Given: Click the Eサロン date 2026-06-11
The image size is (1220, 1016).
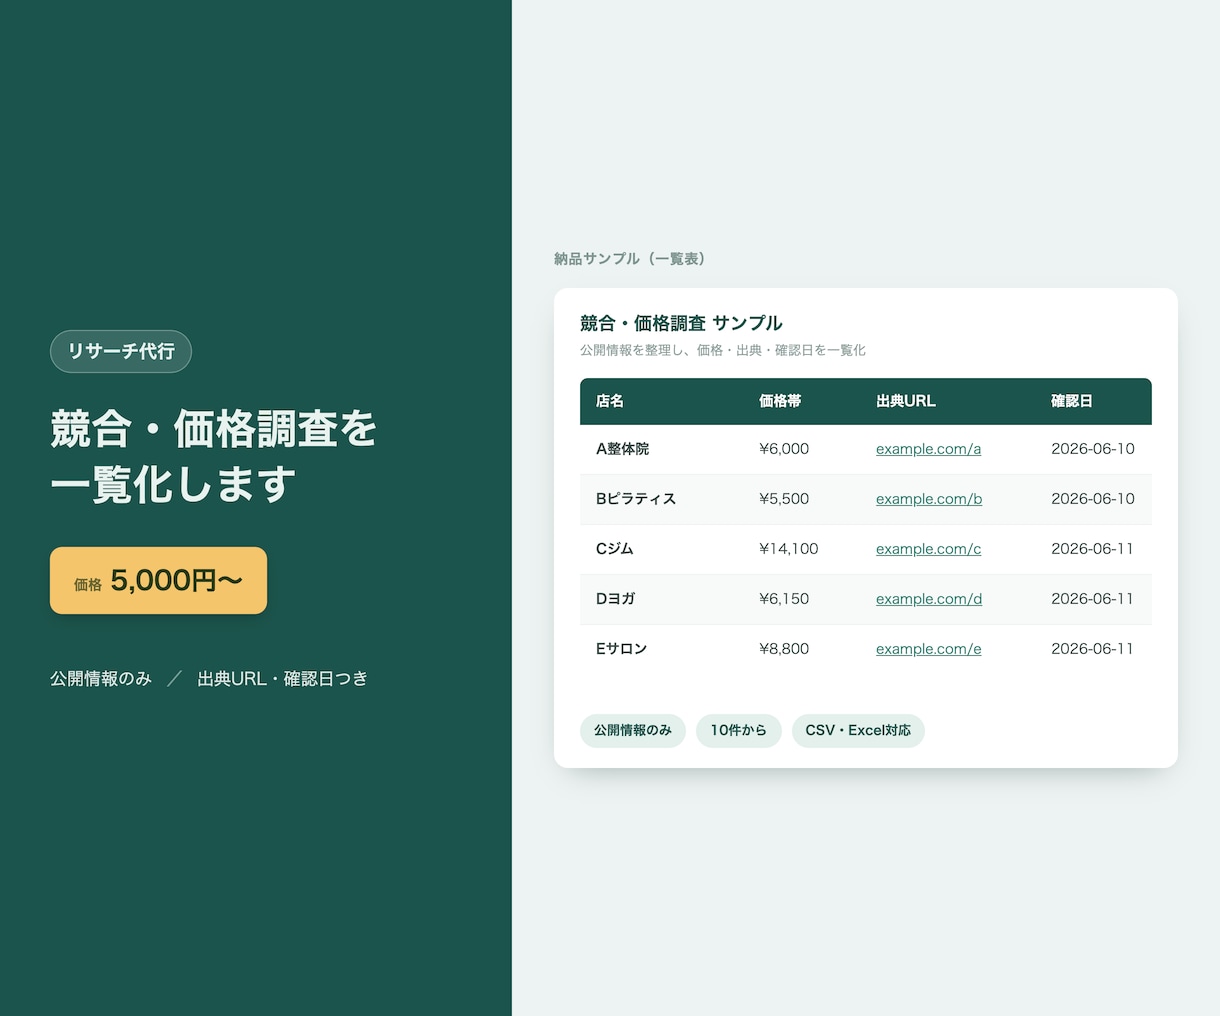Looking at the screenshot, I should coord(1093,649).
